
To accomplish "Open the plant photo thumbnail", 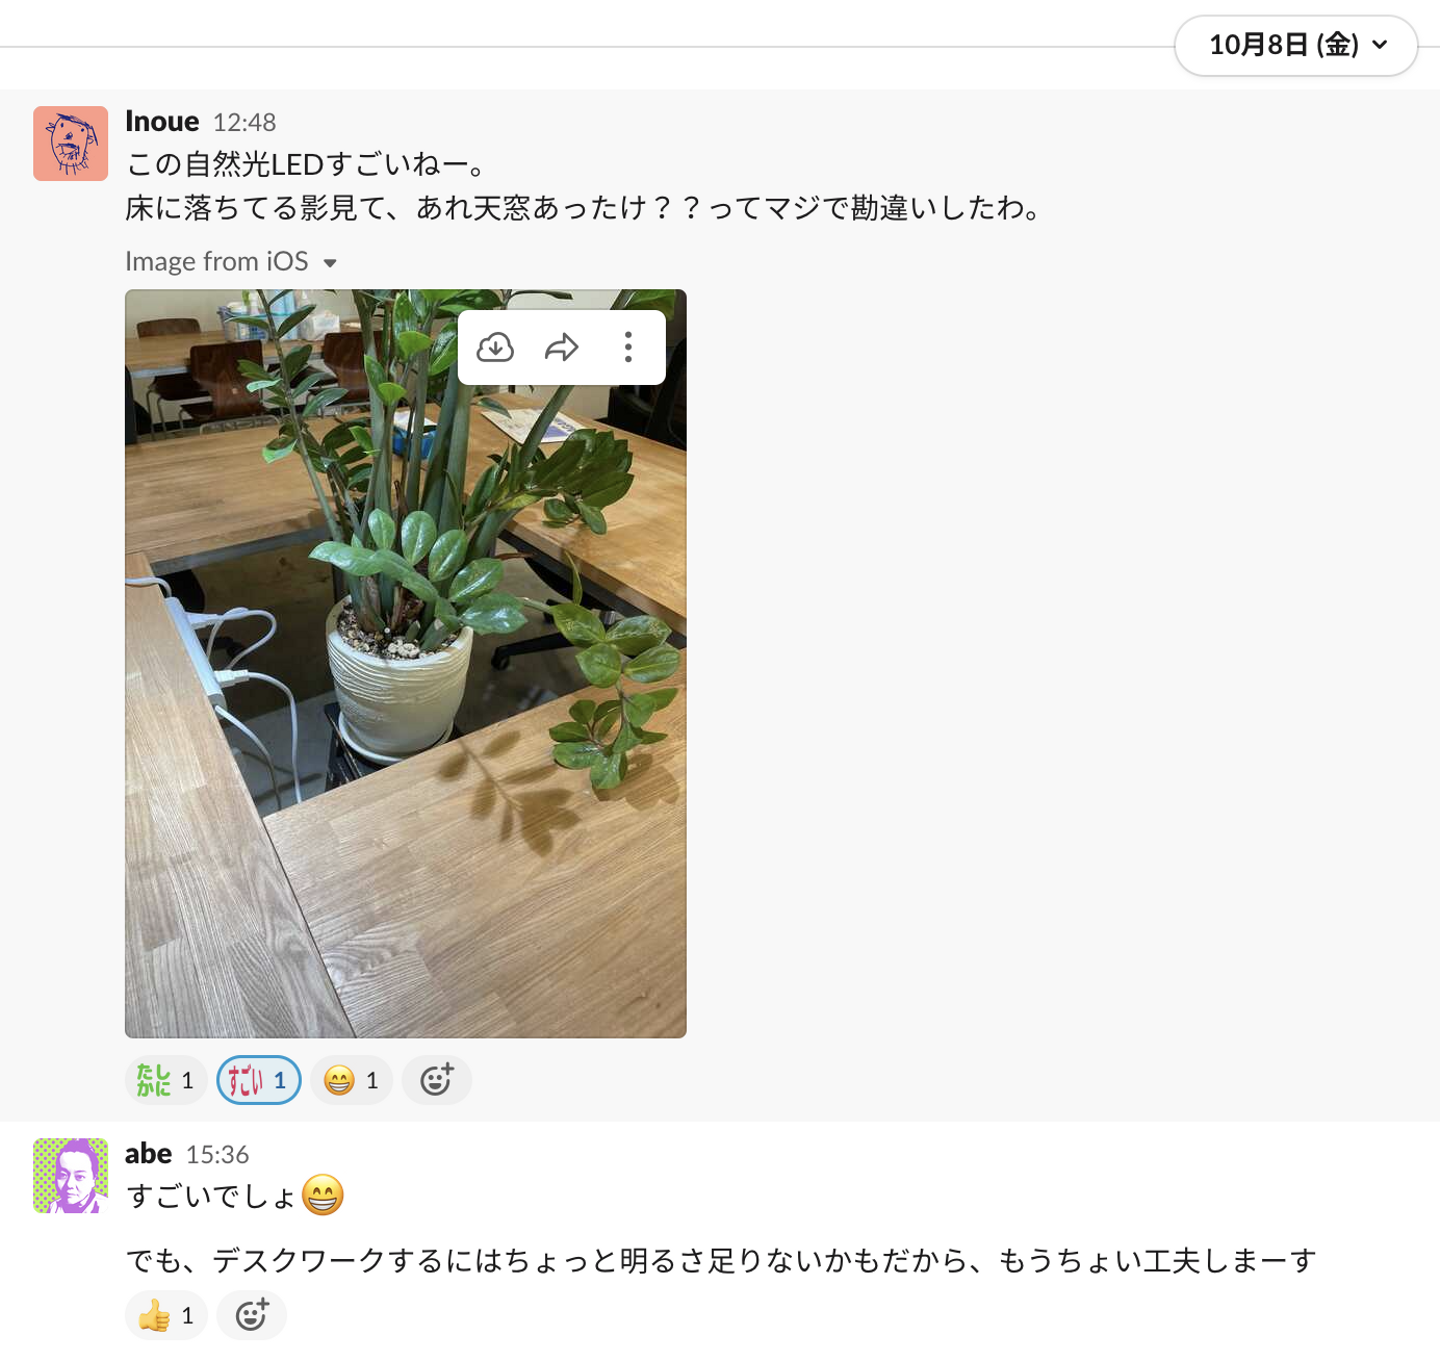I will point(405,700).
